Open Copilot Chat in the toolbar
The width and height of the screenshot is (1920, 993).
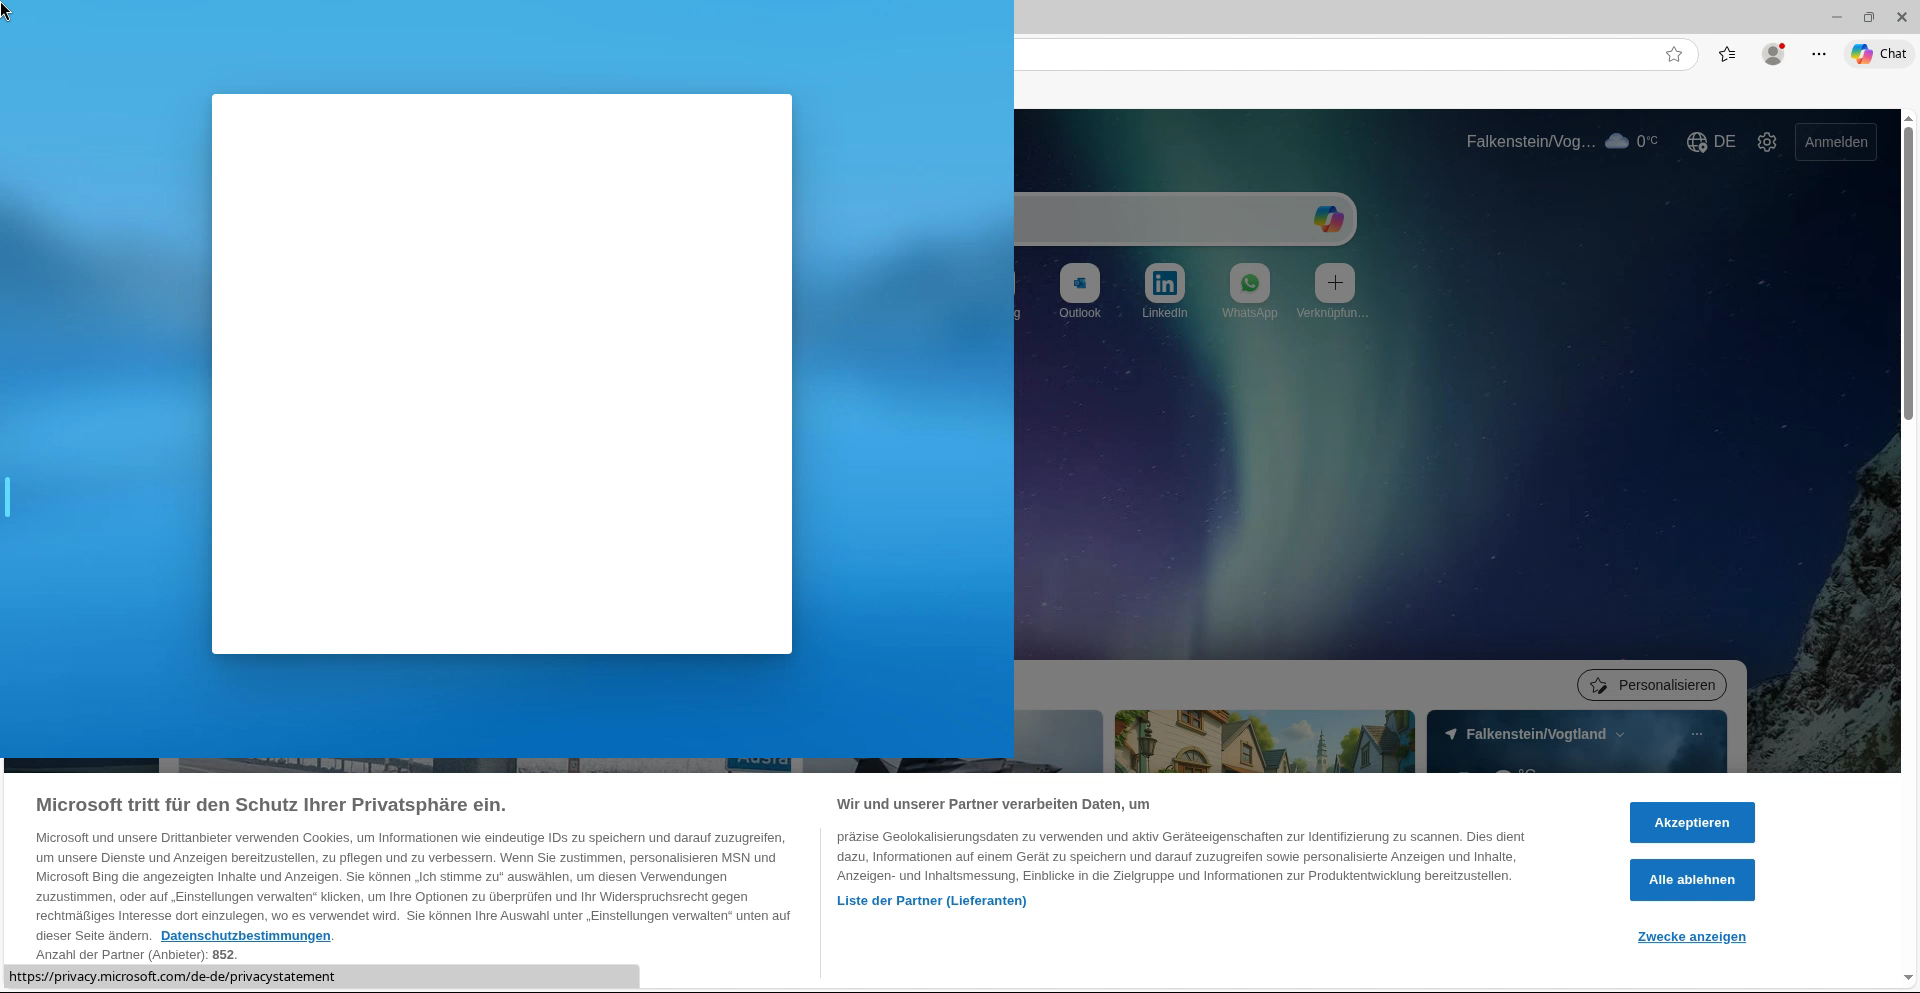(1878, 54)
